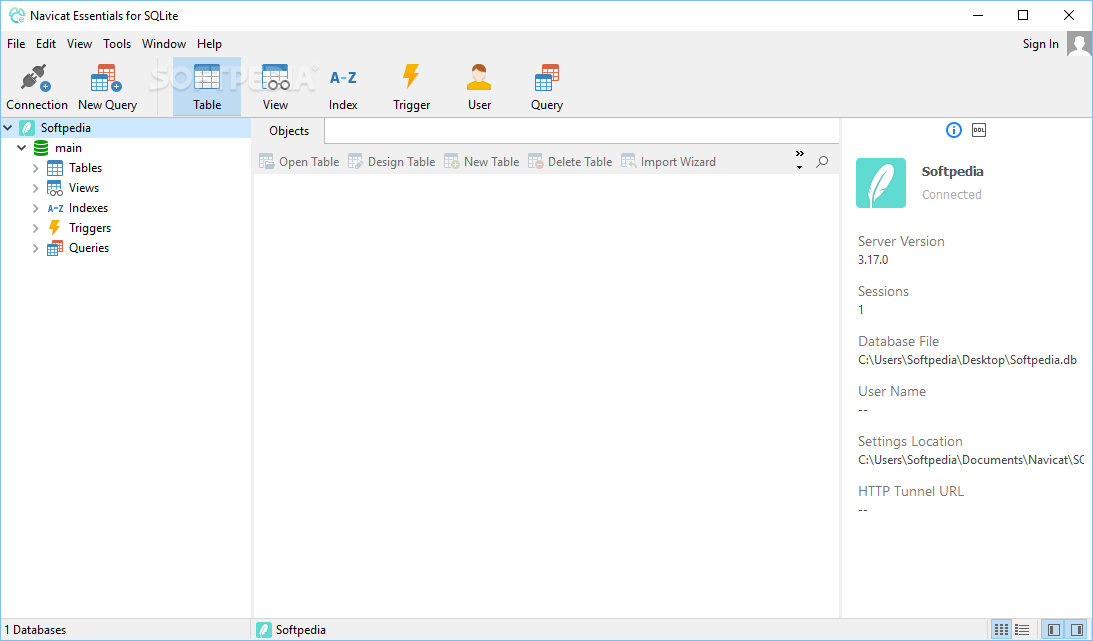
Task: Select Tables in the tree
Action: click(85, 168)
